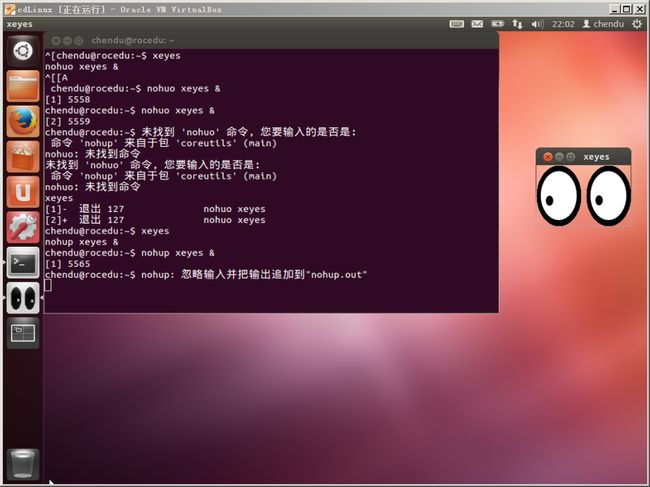Viewport: 650px width, 487px height.
Task: Click the xeyes window title bar
Action: point(584,157)
